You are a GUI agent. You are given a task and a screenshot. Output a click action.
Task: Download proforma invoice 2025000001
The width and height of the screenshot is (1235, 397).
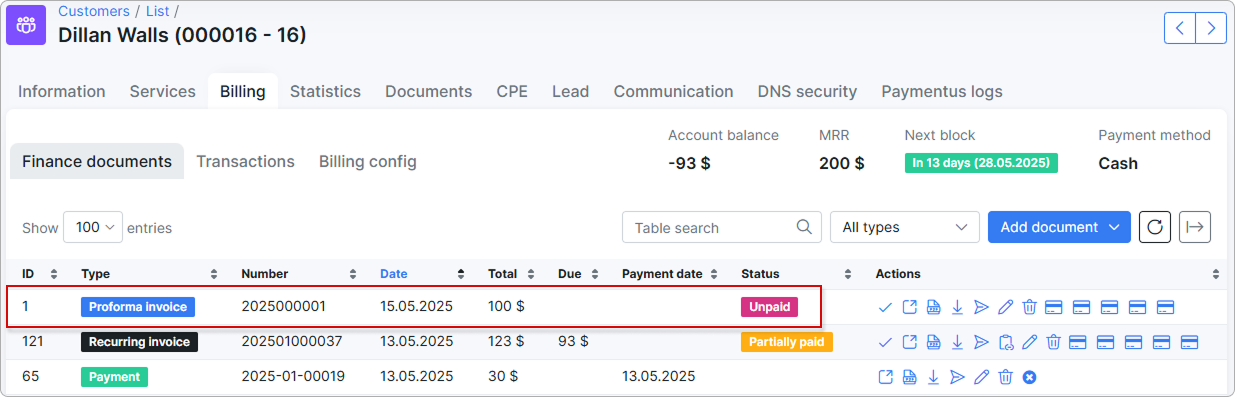[x=957, y=307]
